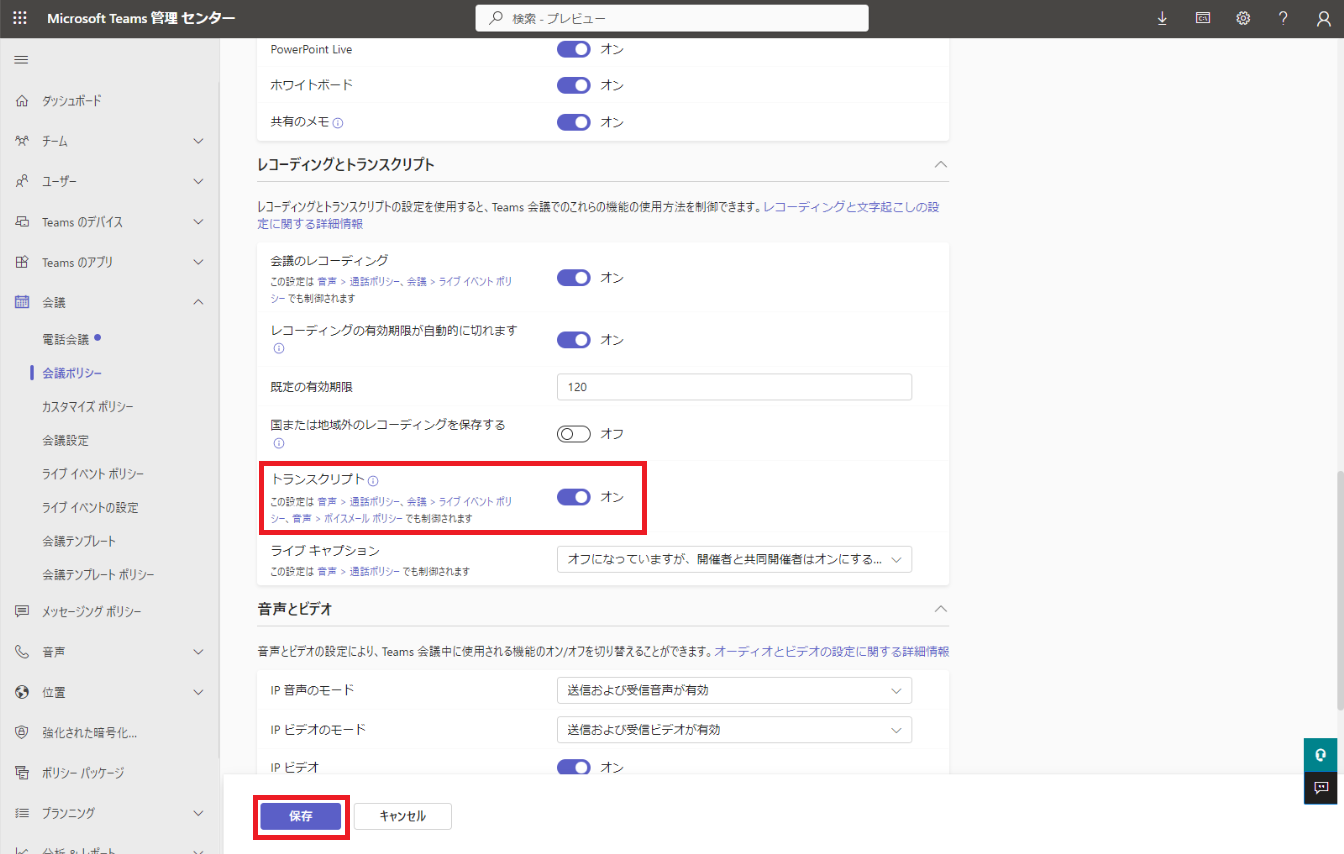This screenshot has height=854, width=1344.
Task: Click the info icon beside トランスクリプト
Action: 373,481
